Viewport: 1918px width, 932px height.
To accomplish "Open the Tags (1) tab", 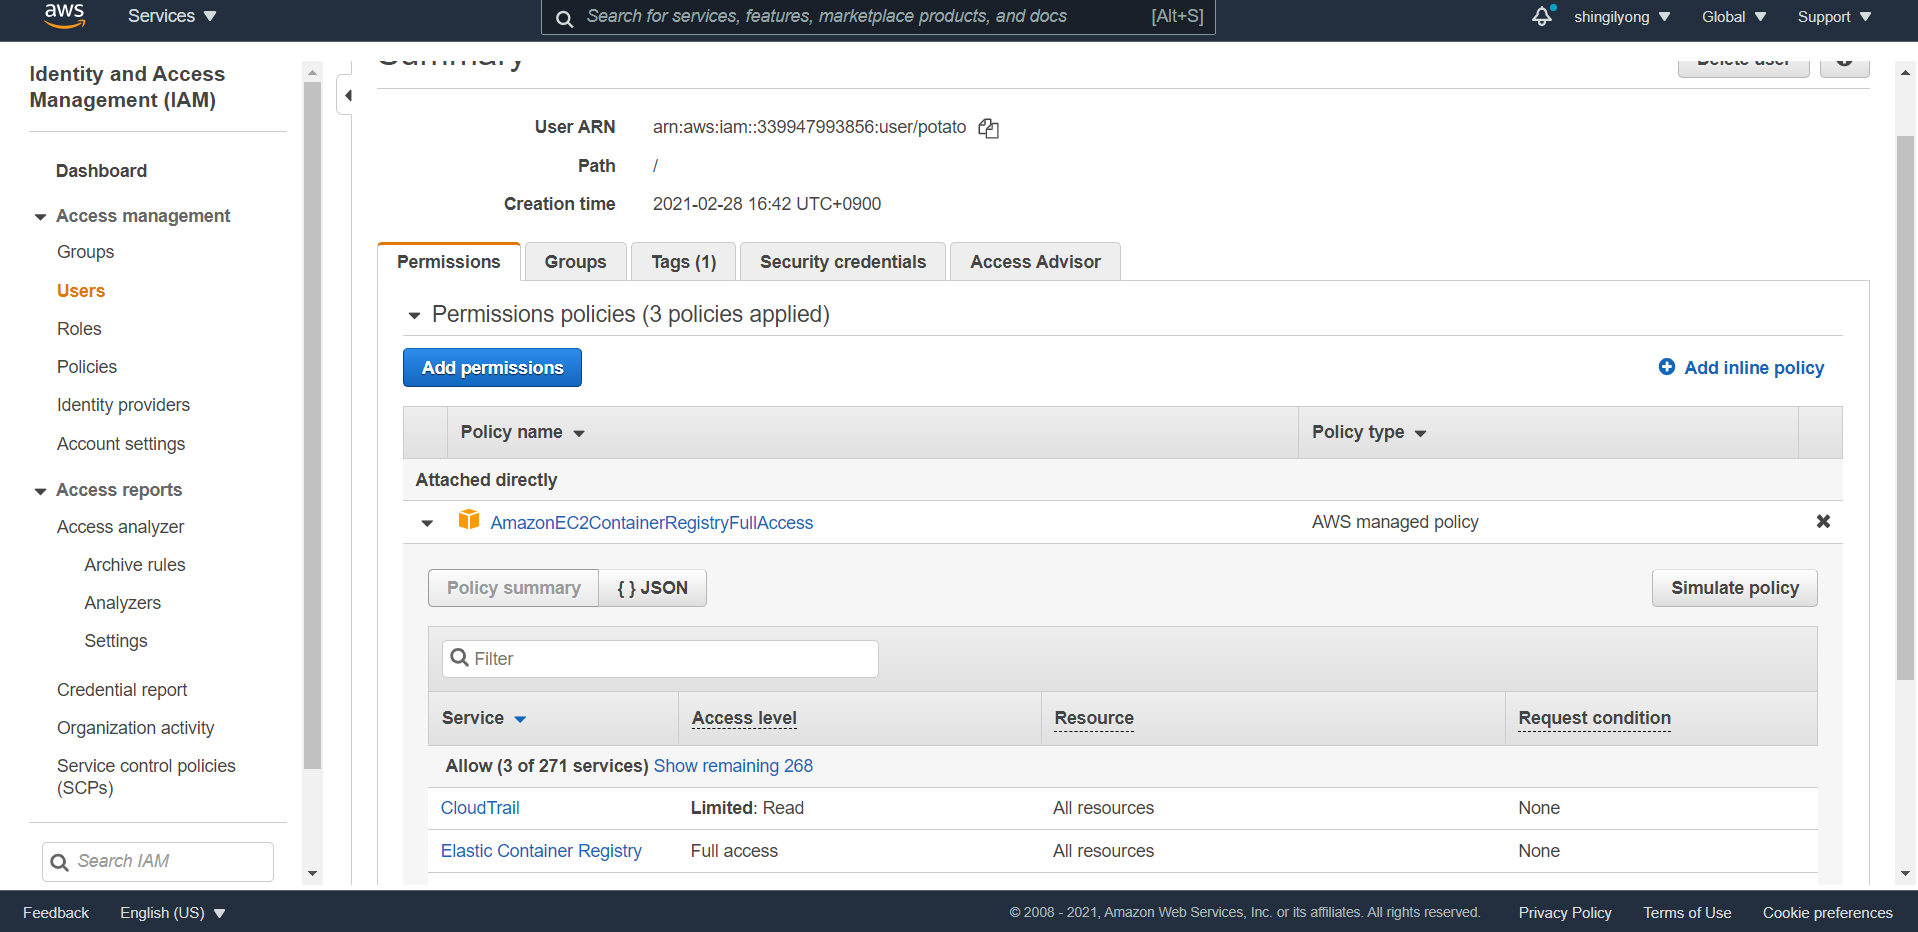I will (x=684, y=262).
